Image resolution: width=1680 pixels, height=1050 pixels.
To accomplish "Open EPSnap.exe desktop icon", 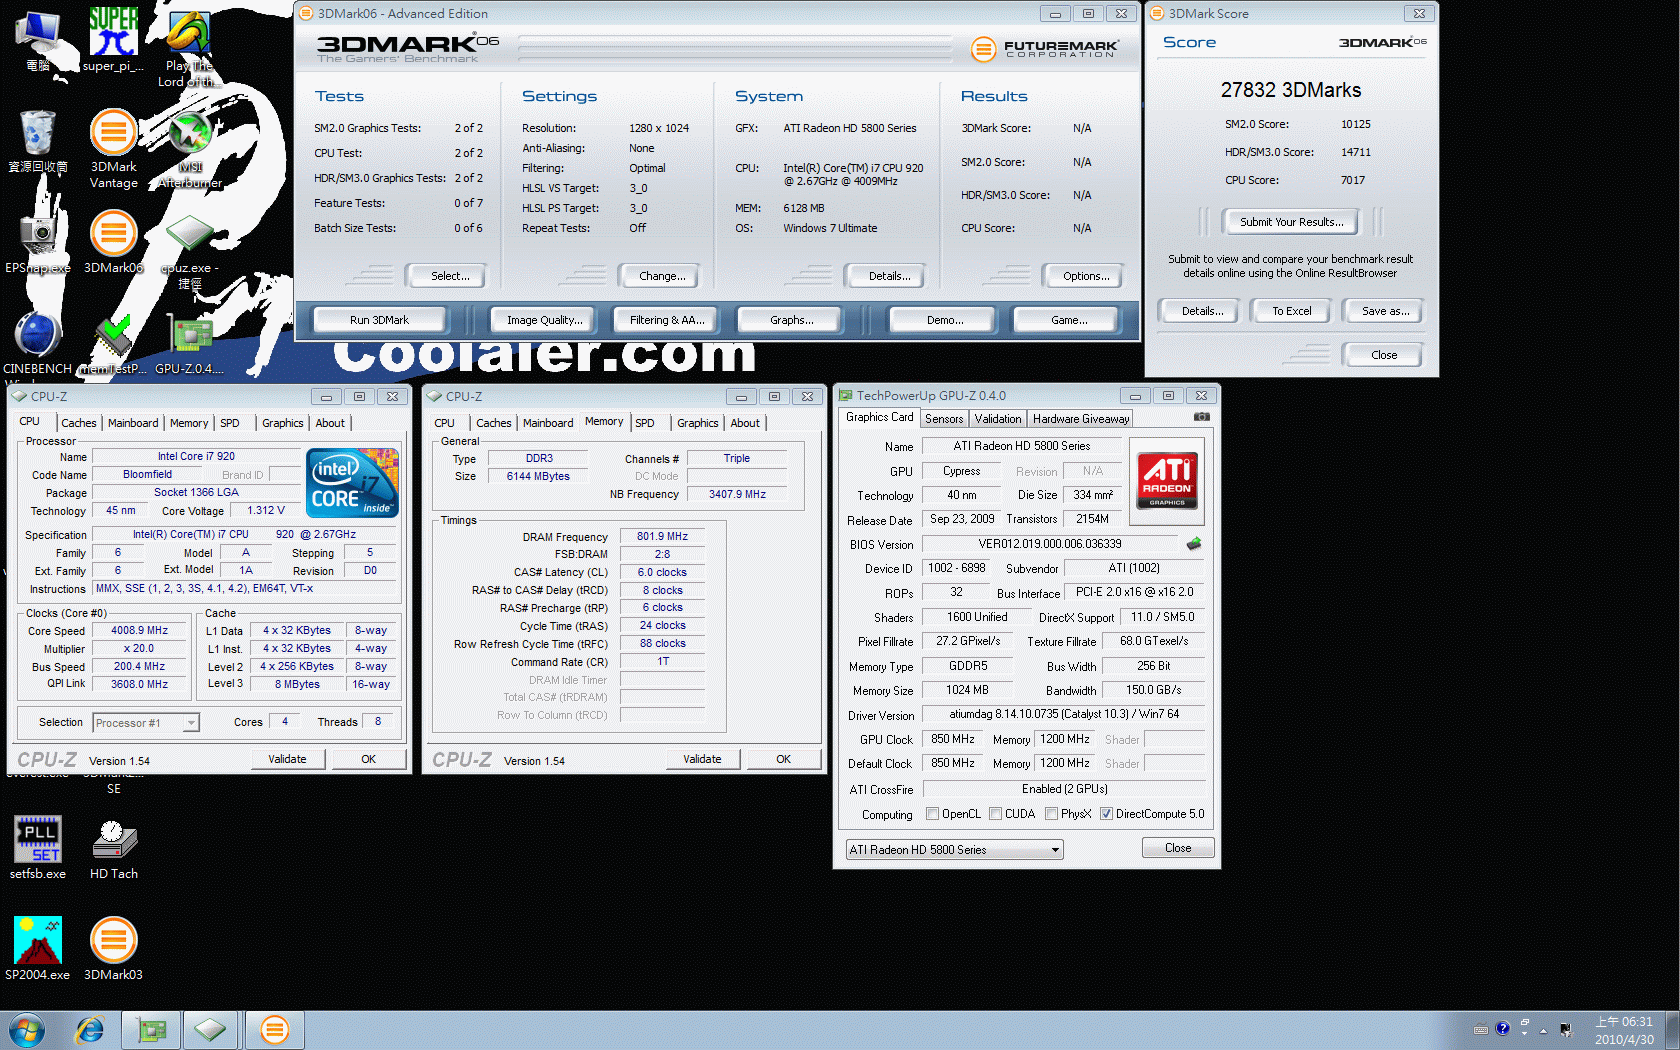I will pos(38,242).
